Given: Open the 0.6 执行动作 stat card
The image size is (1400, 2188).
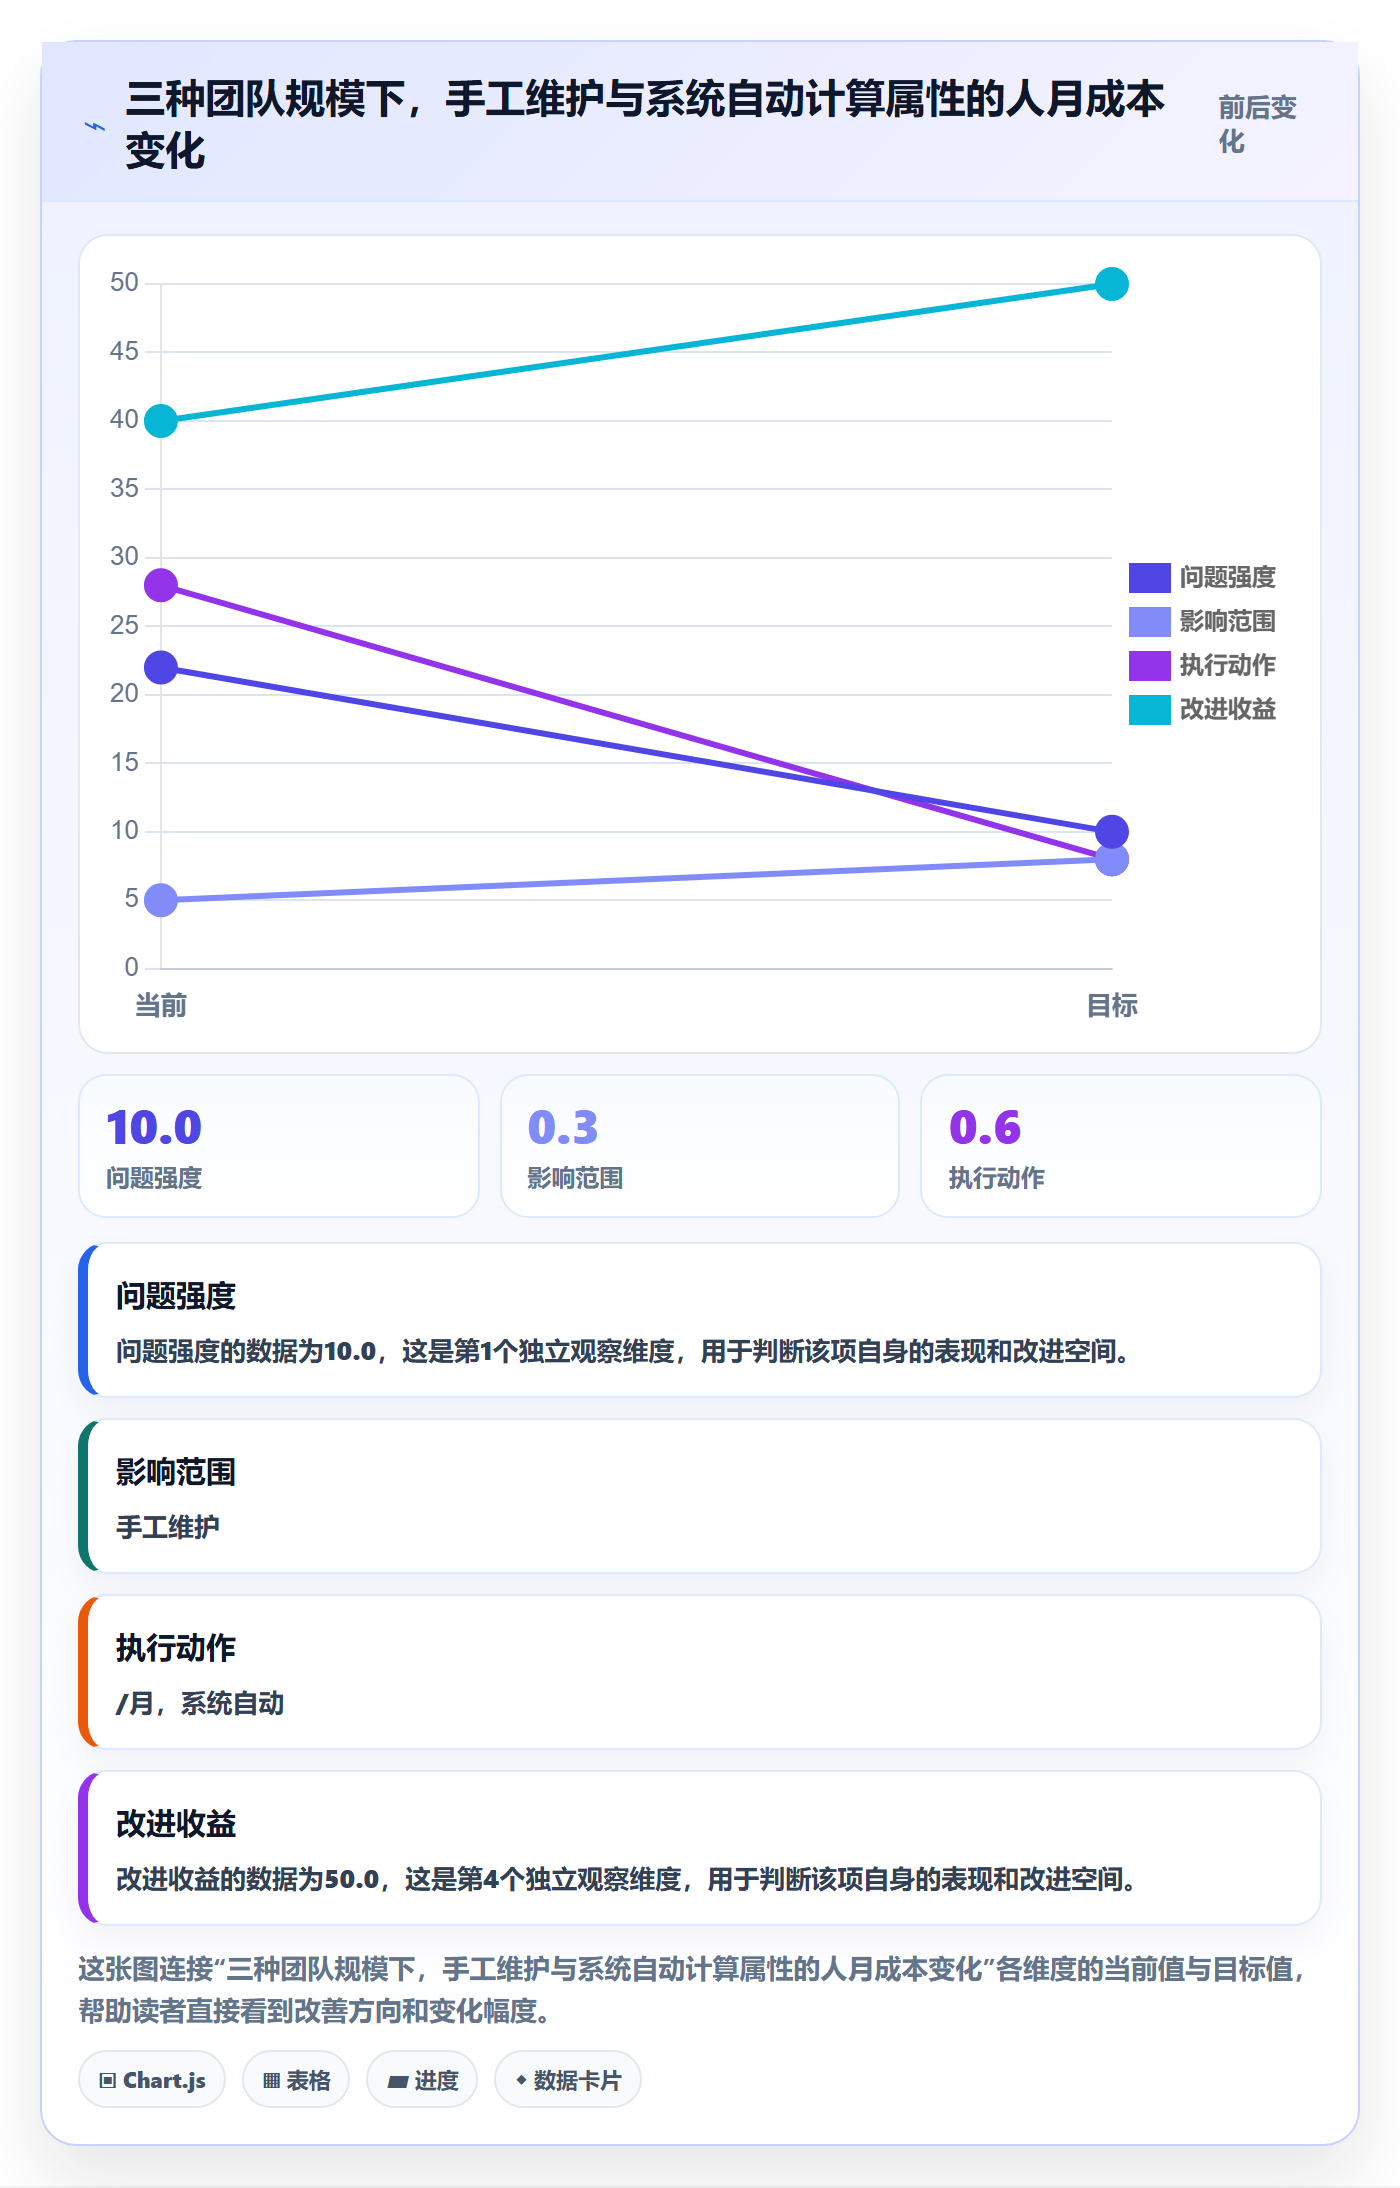Looking at the screenshot, I should 1121,1146.
